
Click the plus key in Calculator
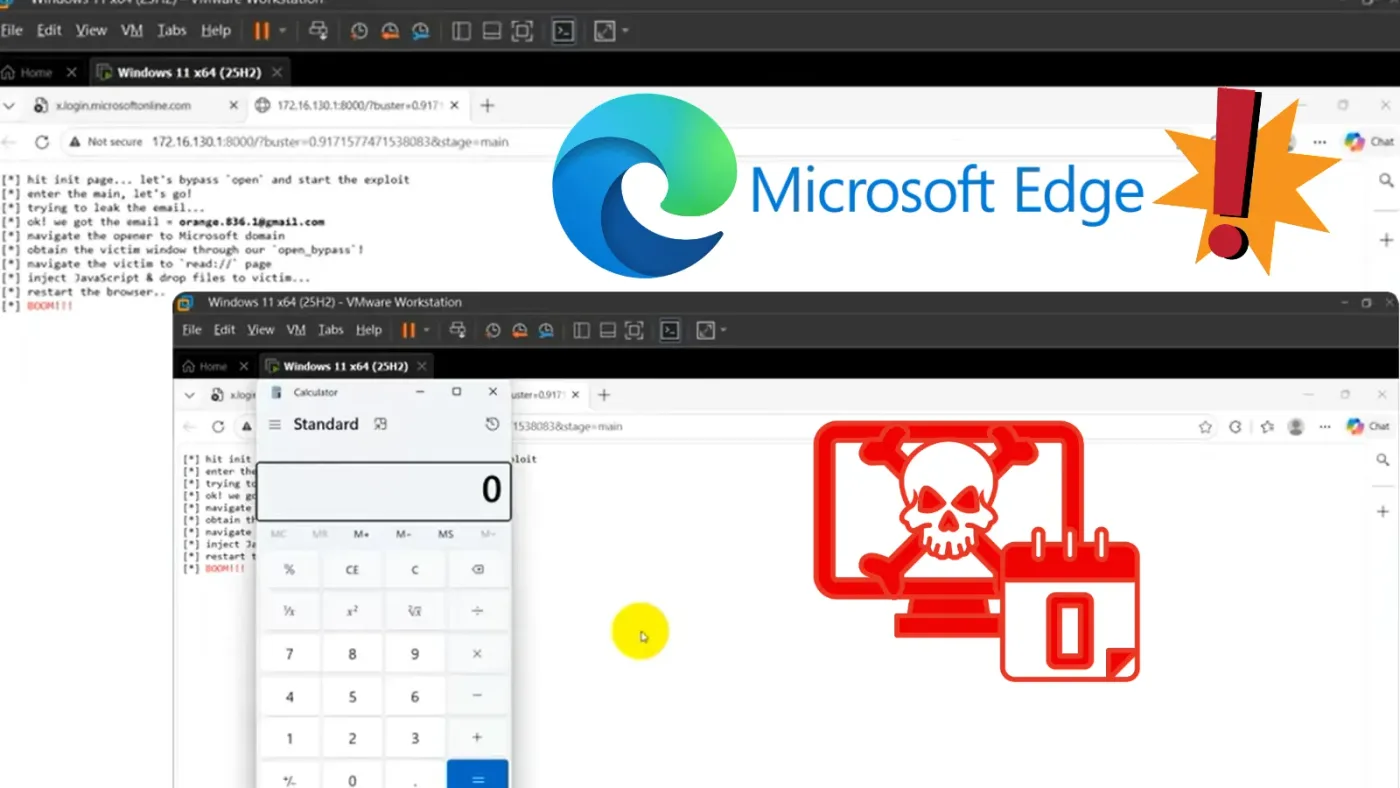pos(477,738)
